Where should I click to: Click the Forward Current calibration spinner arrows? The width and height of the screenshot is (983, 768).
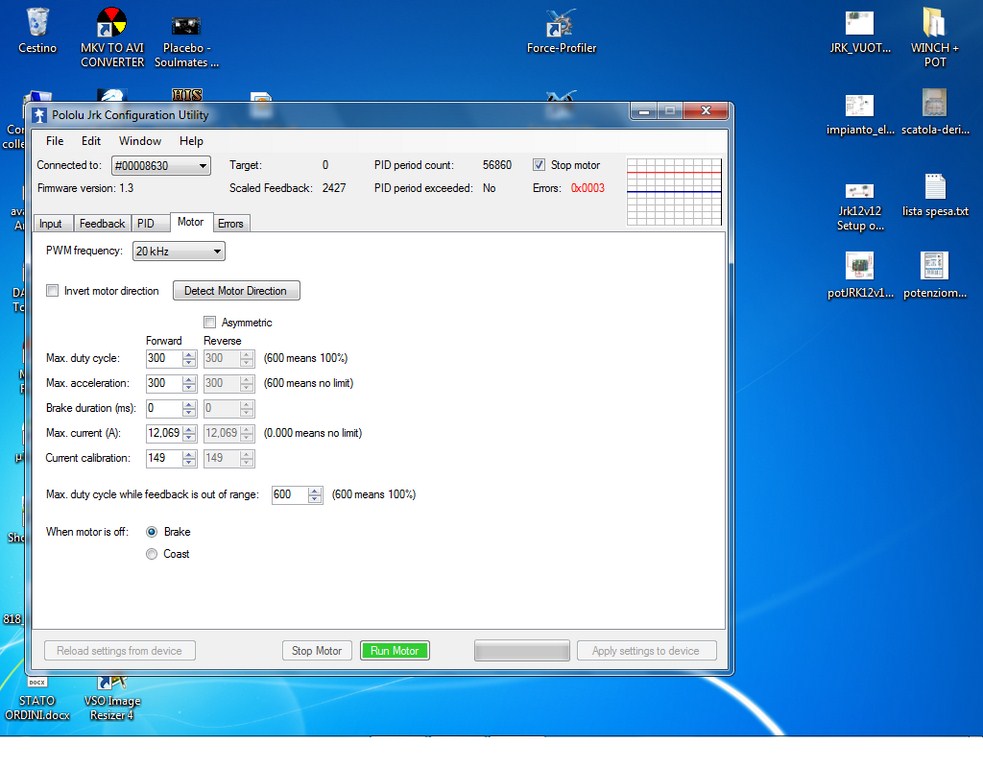pyautogui.click(x=189, y=458)
